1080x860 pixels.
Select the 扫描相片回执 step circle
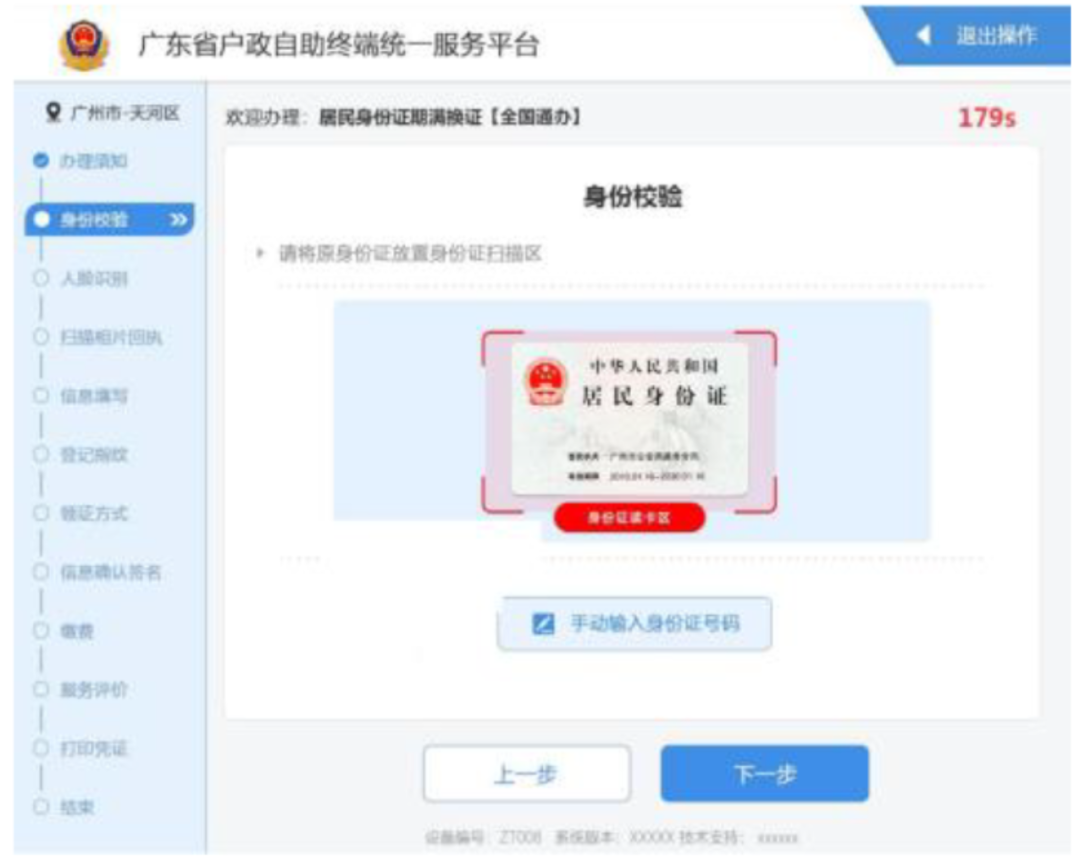pos(41,337)
